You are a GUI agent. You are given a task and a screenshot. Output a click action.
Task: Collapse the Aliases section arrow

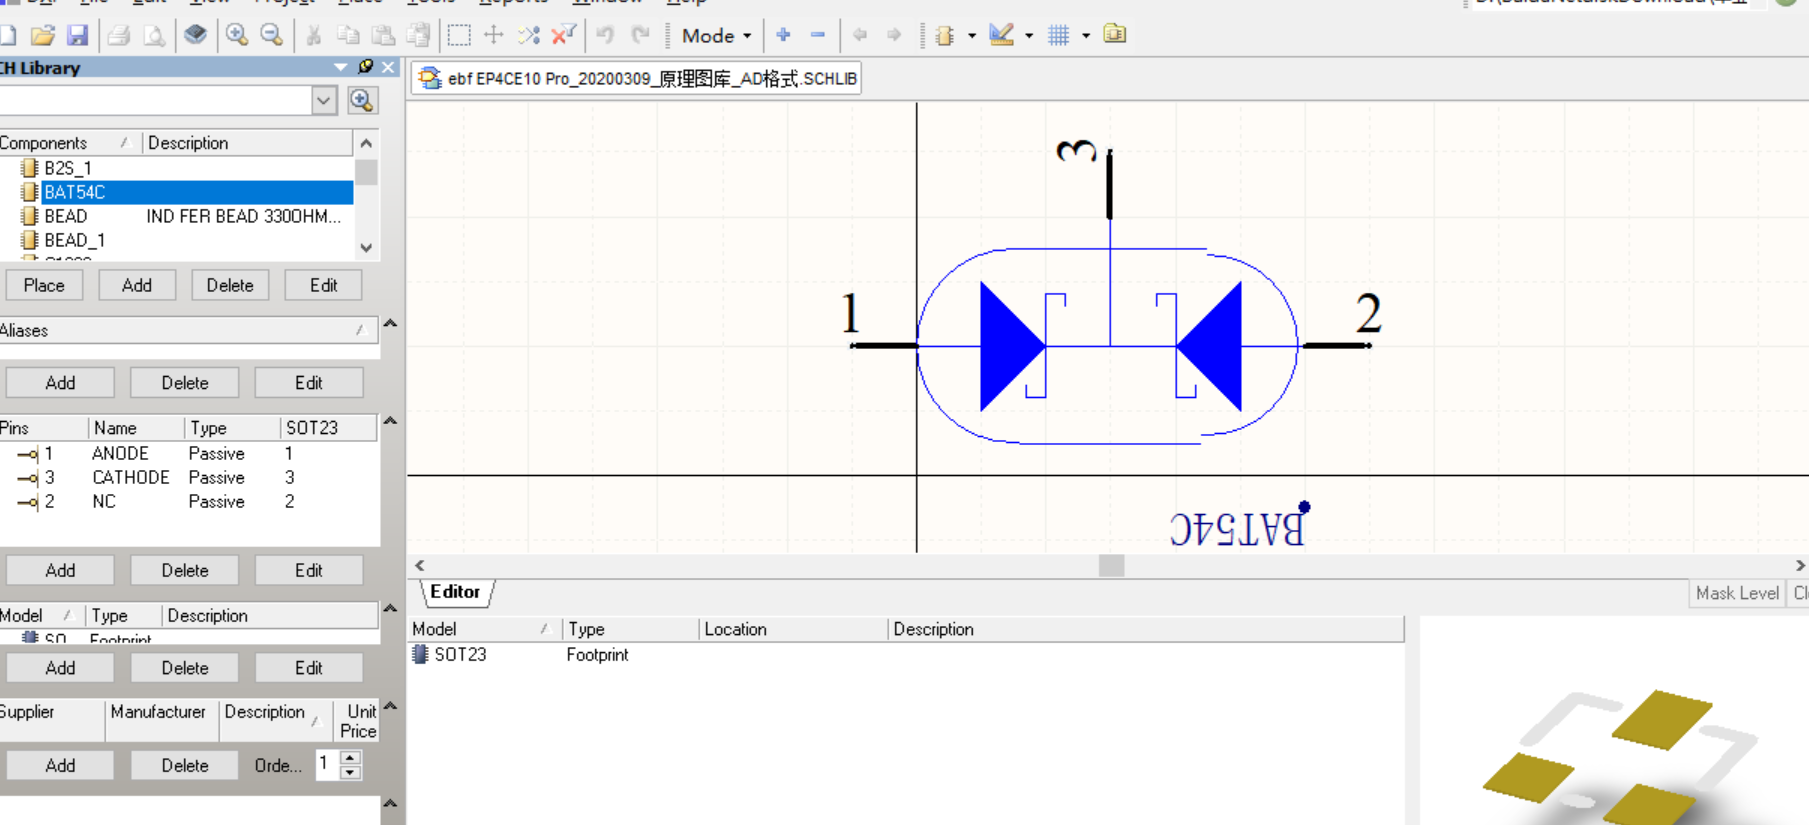tap(390, 324)
